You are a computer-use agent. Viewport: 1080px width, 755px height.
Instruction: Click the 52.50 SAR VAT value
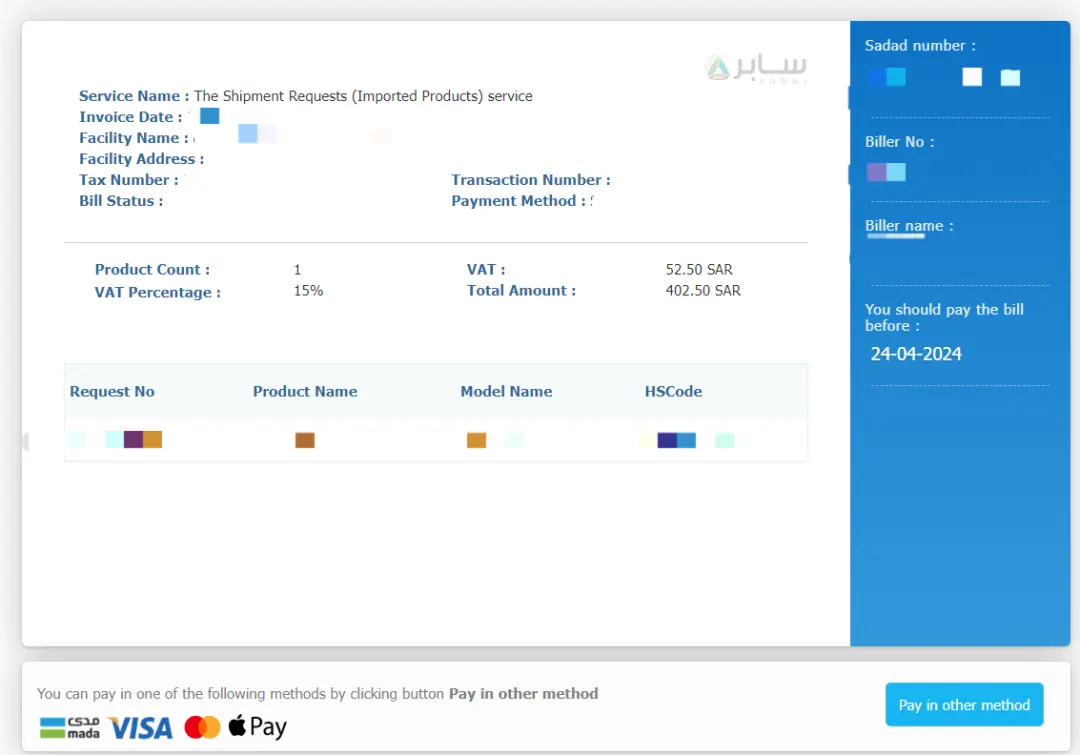(x=699, y=269)
